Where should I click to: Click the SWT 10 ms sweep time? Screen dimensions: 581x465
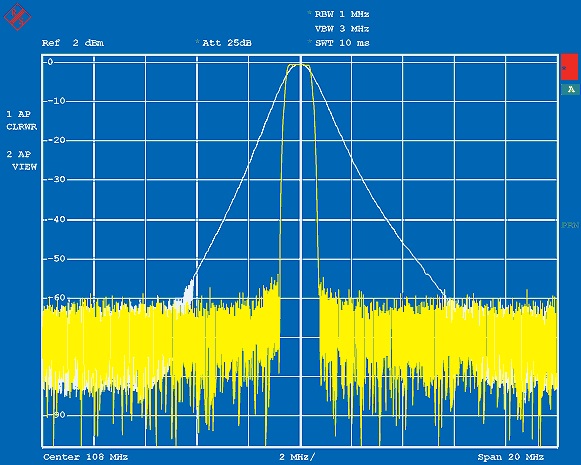point(342,43)
